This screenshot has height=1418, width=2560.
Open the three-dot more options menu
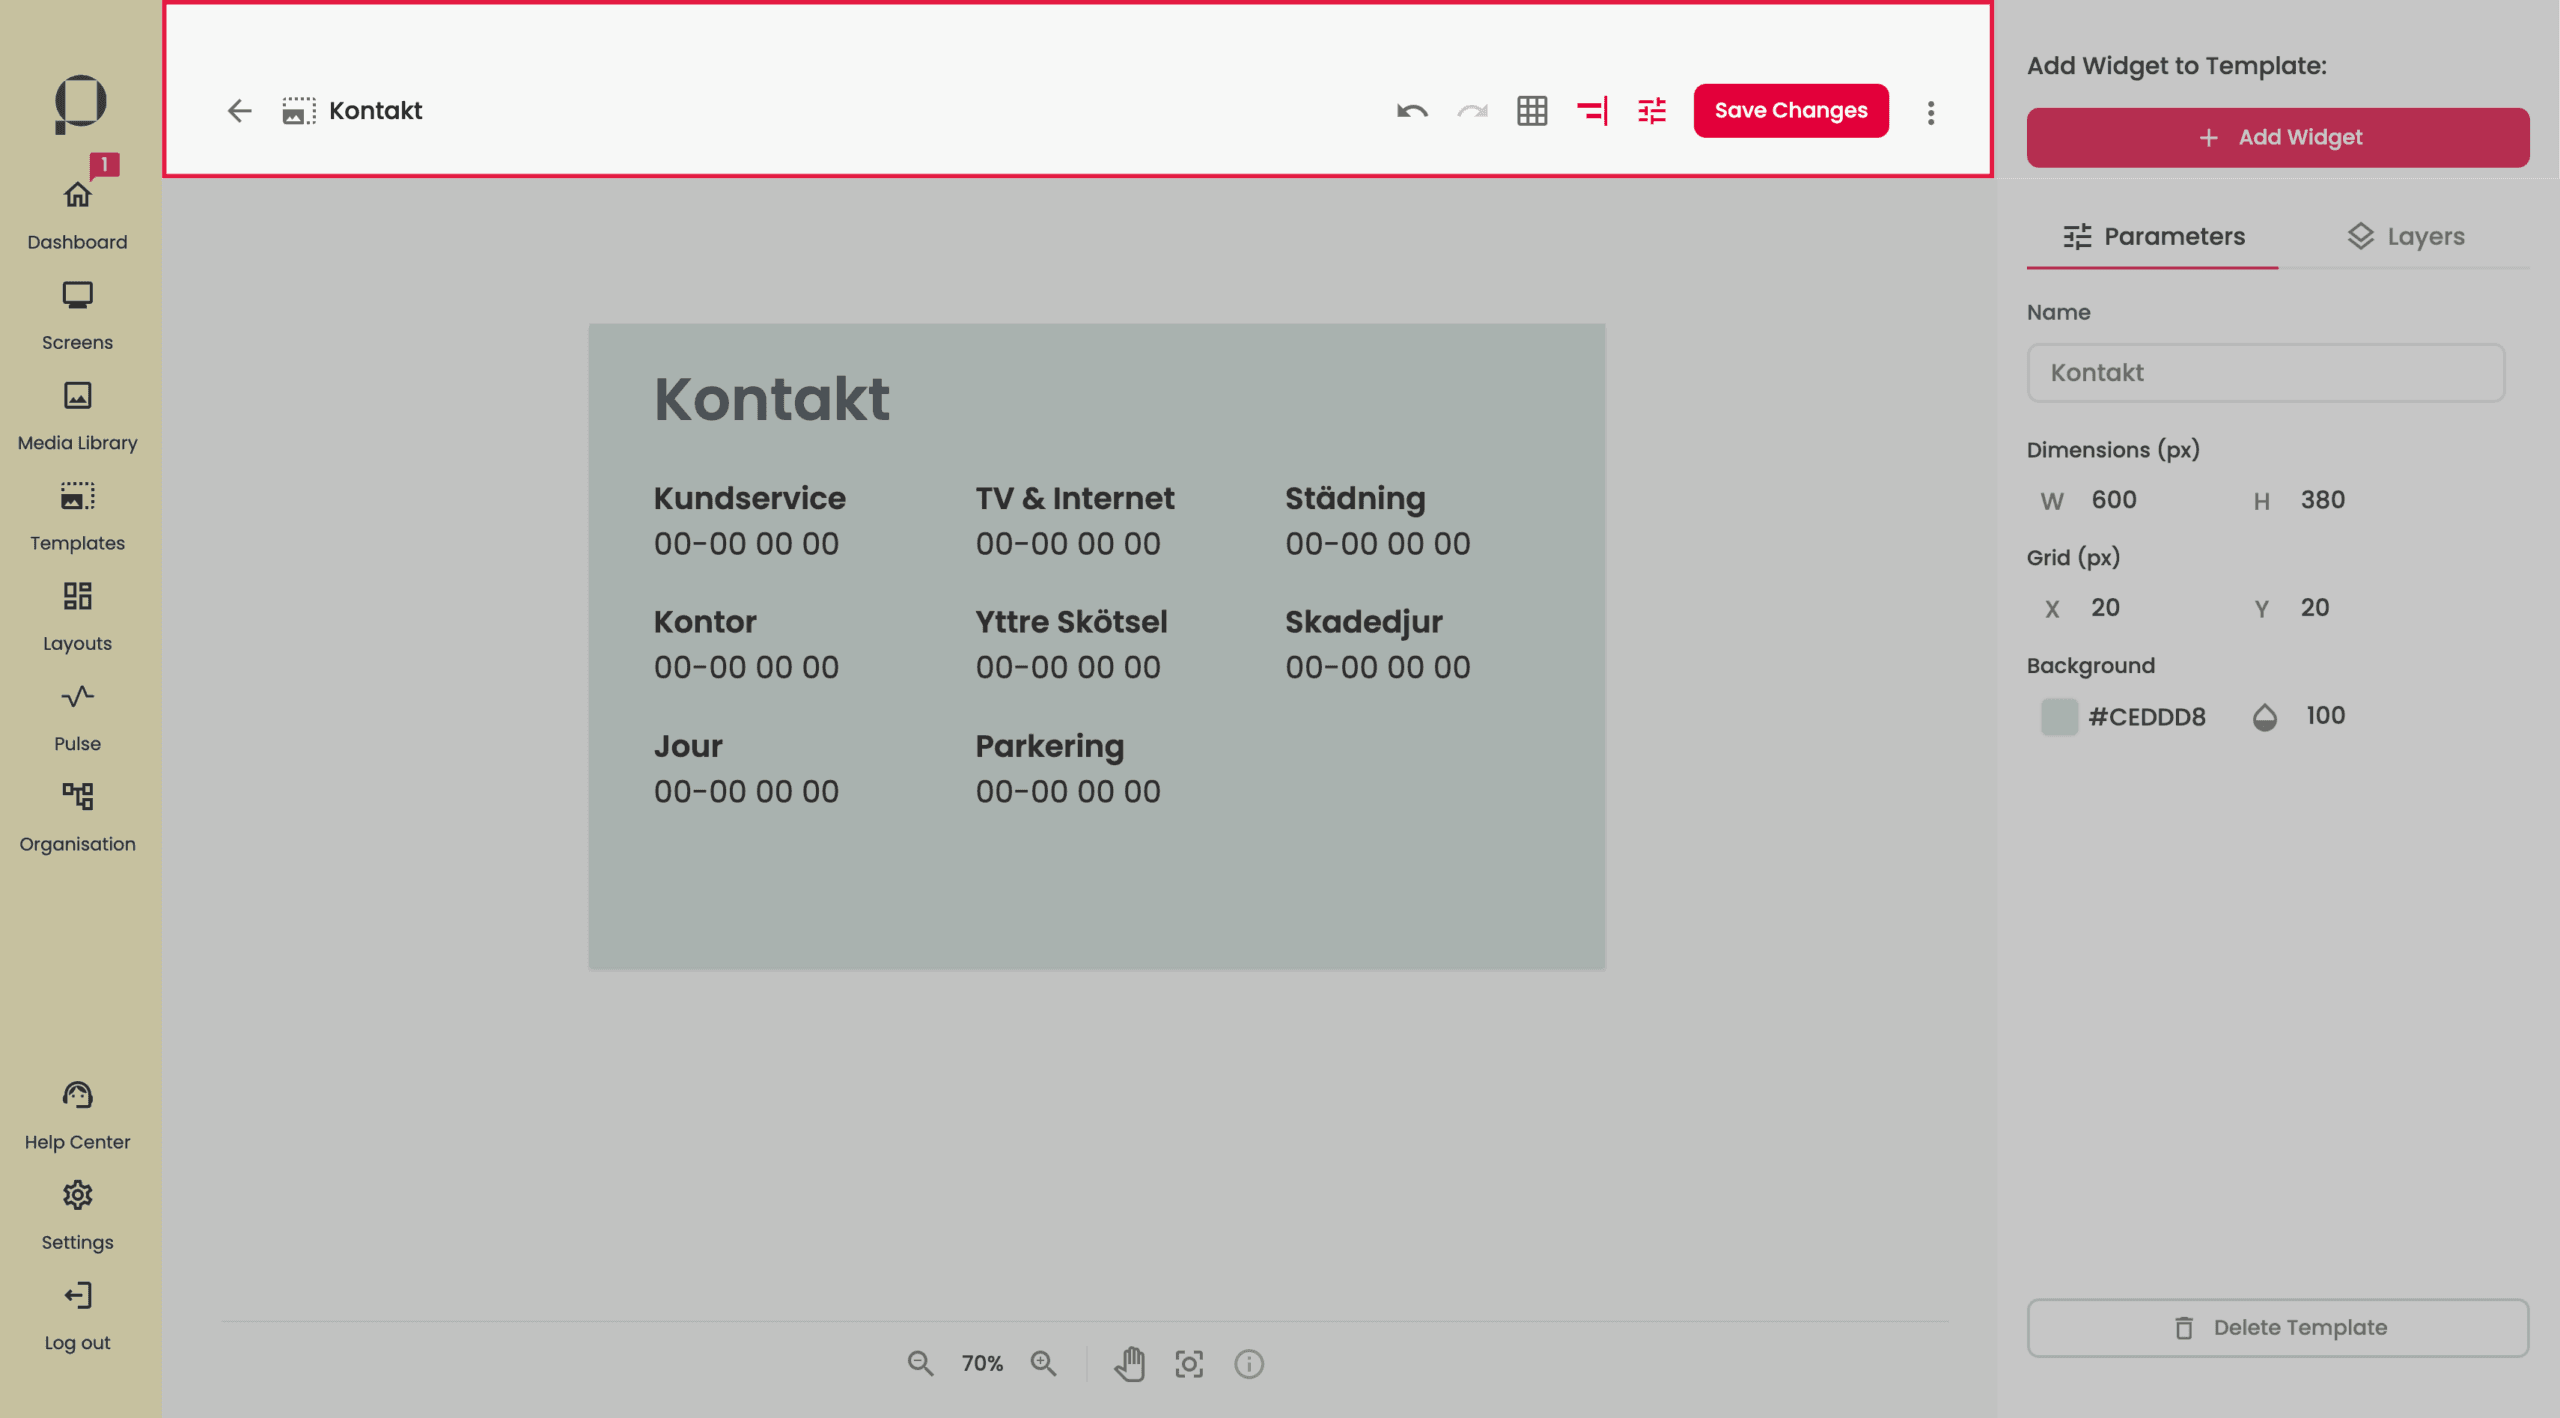click(1931, 112)
